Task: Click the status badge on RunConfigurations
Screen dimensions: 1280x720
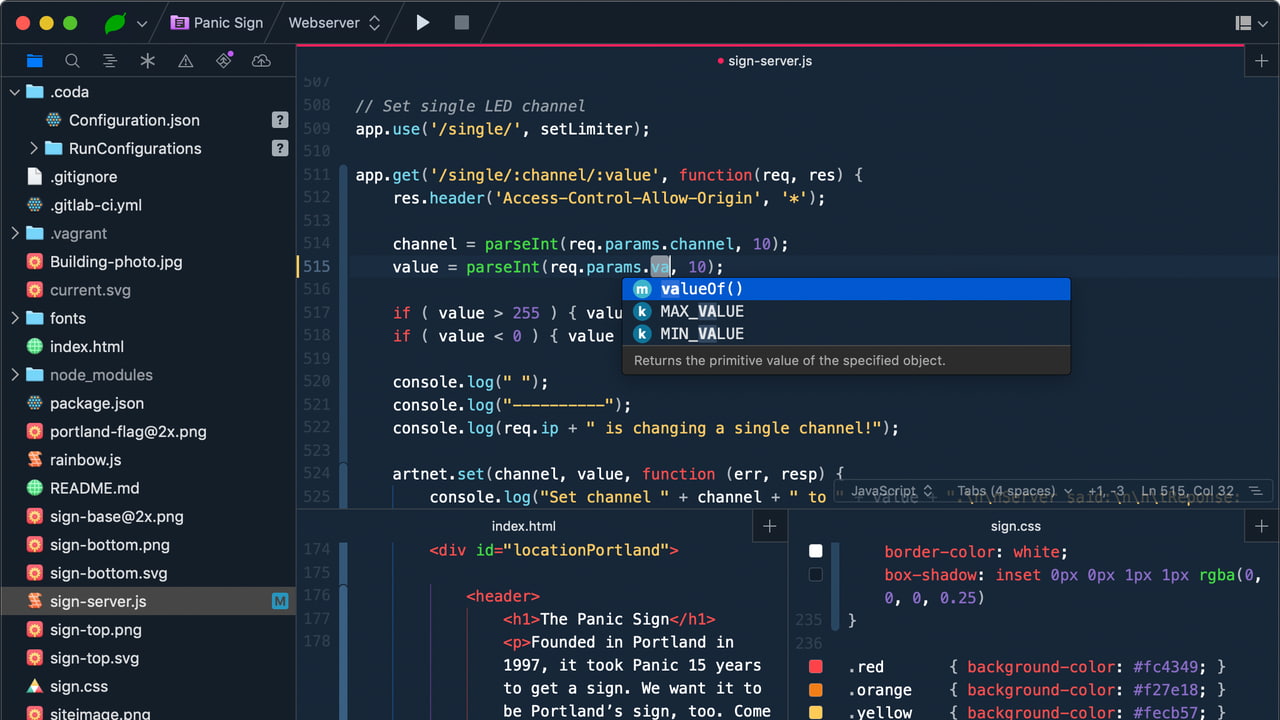Action: (x=280, y=148)
